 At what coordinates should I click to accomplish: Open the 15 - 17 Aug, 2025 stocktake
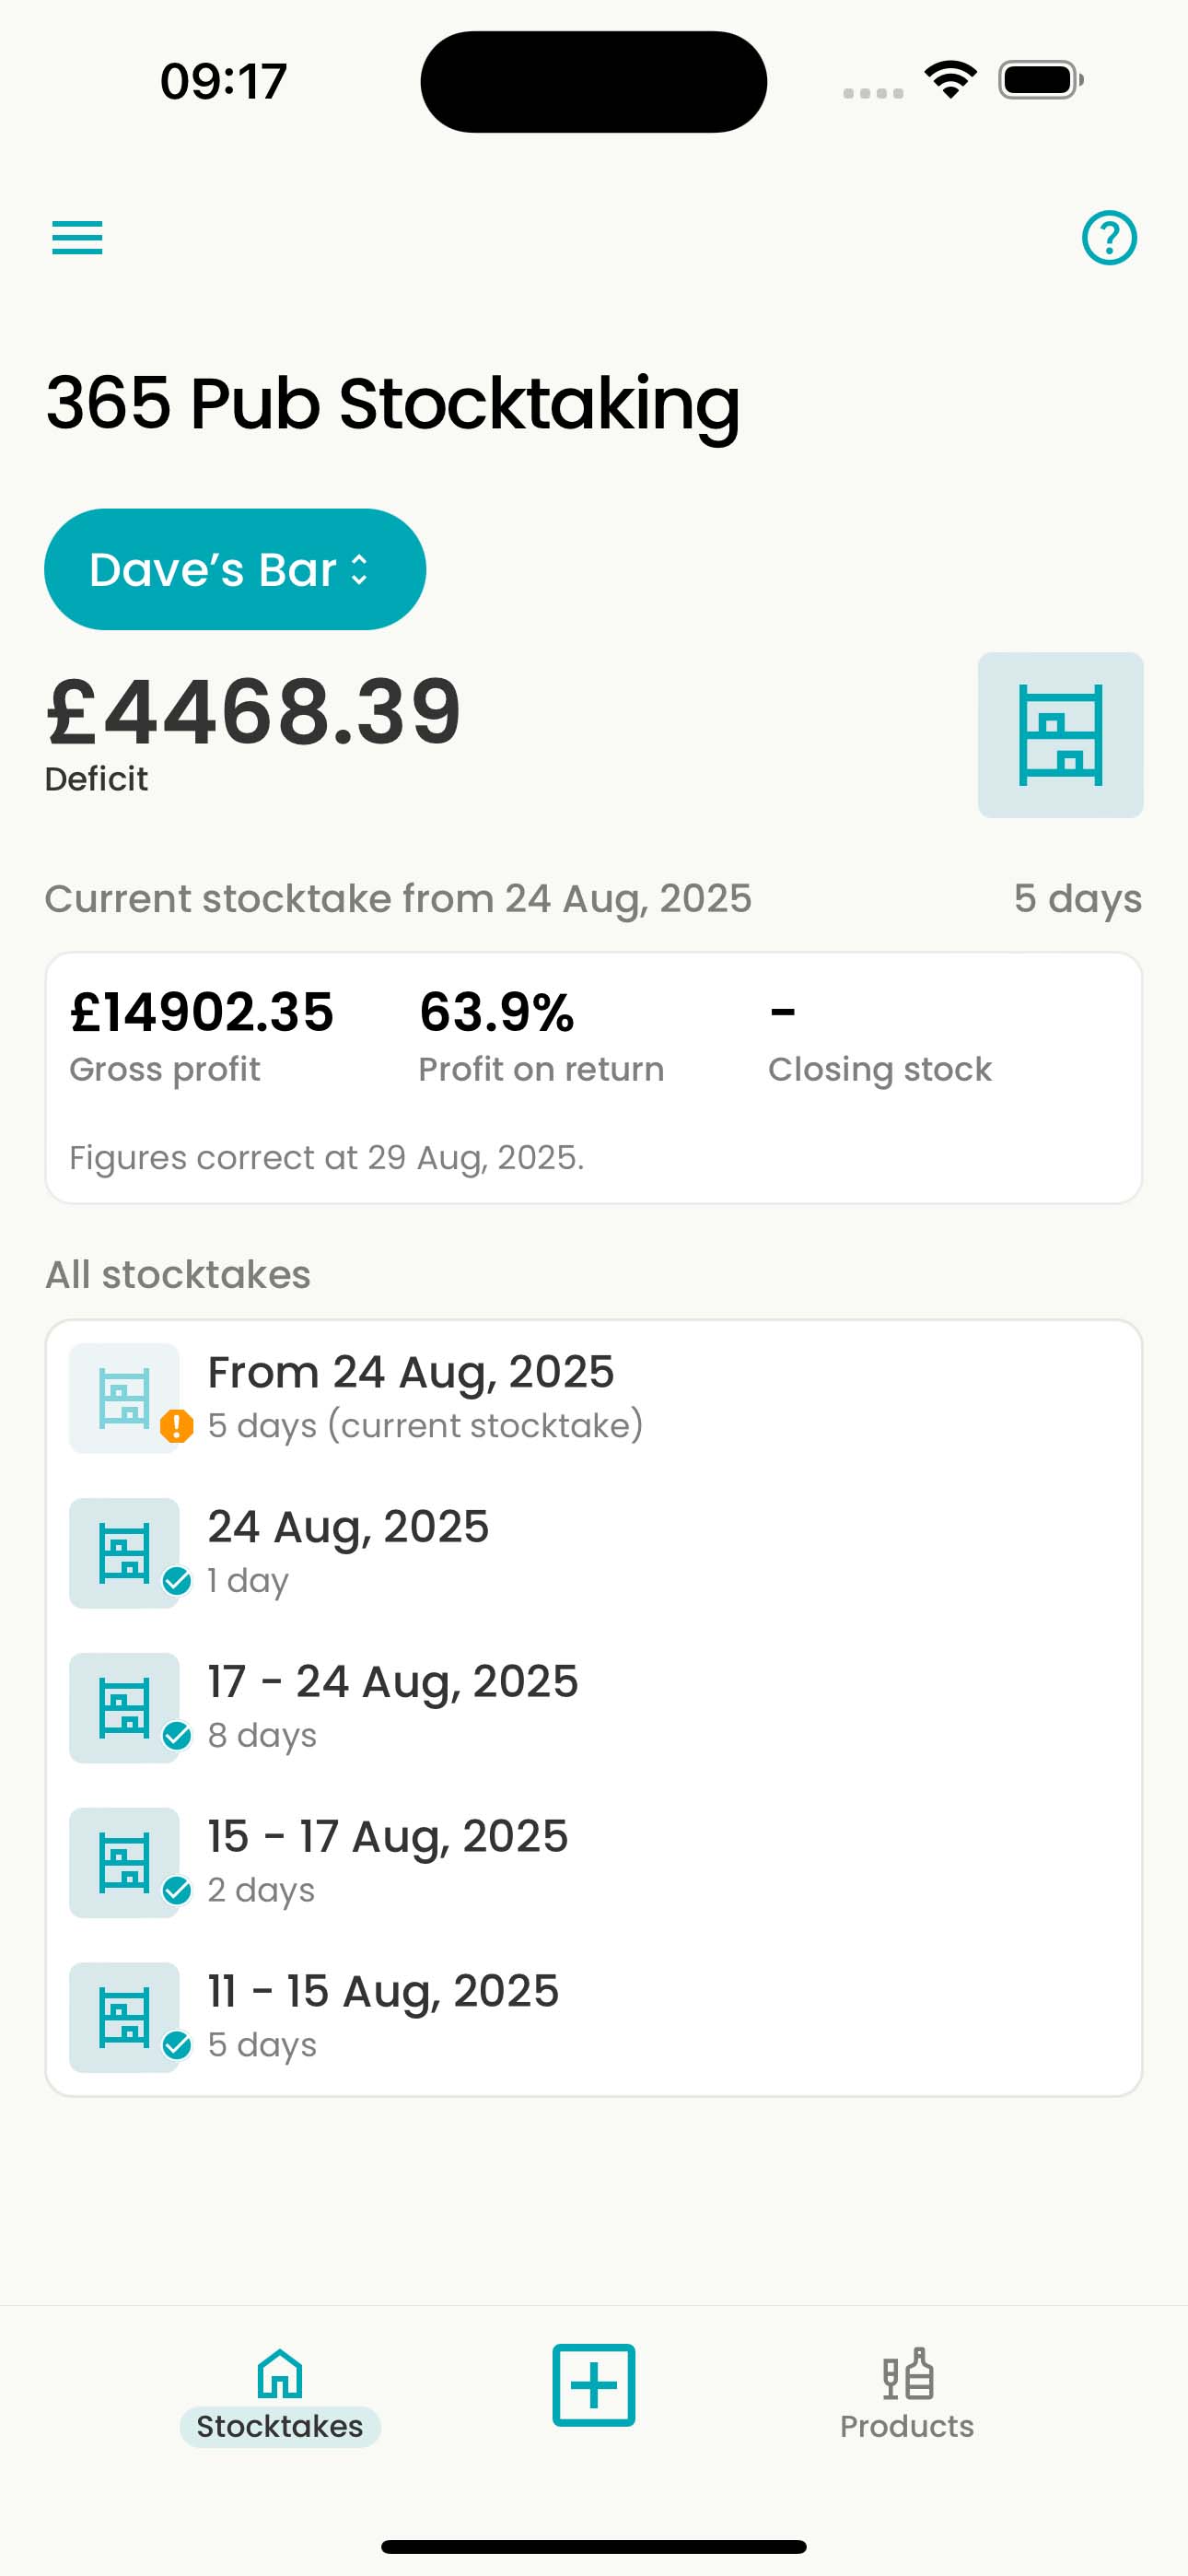387,1837
